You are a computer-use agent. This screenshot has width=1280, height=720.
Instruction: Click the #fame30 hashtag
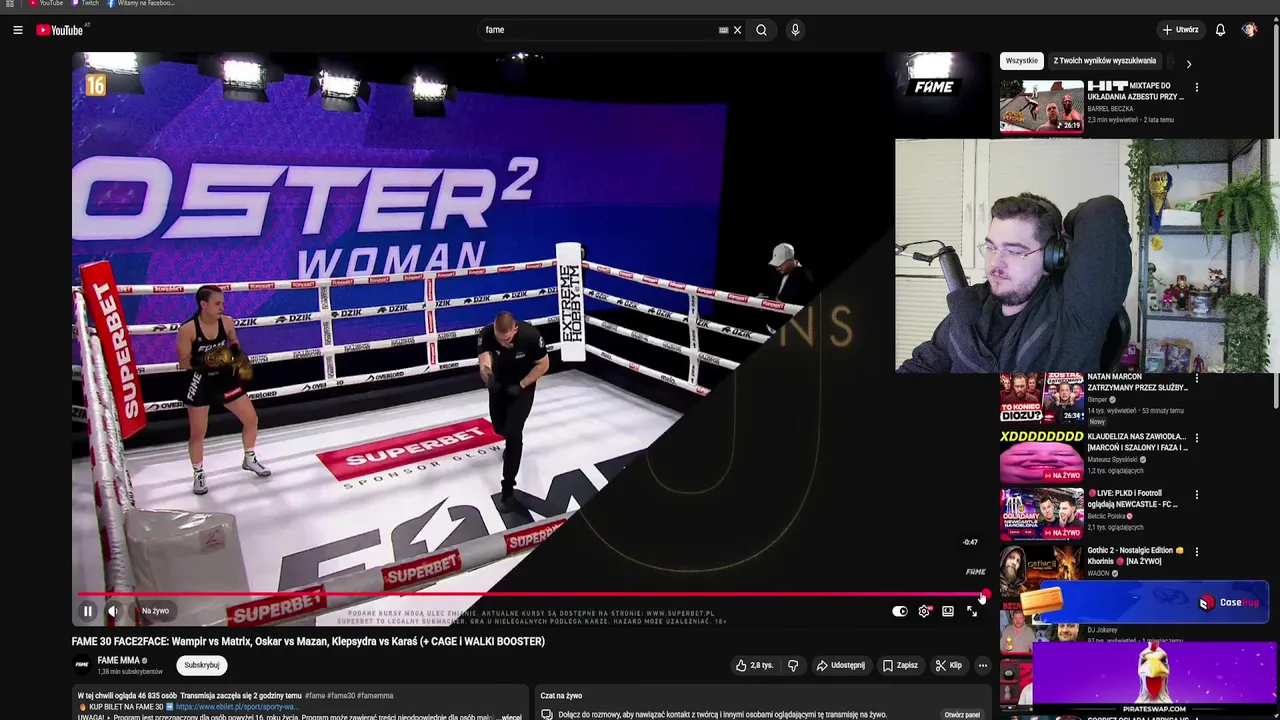[x=339, y=696]
